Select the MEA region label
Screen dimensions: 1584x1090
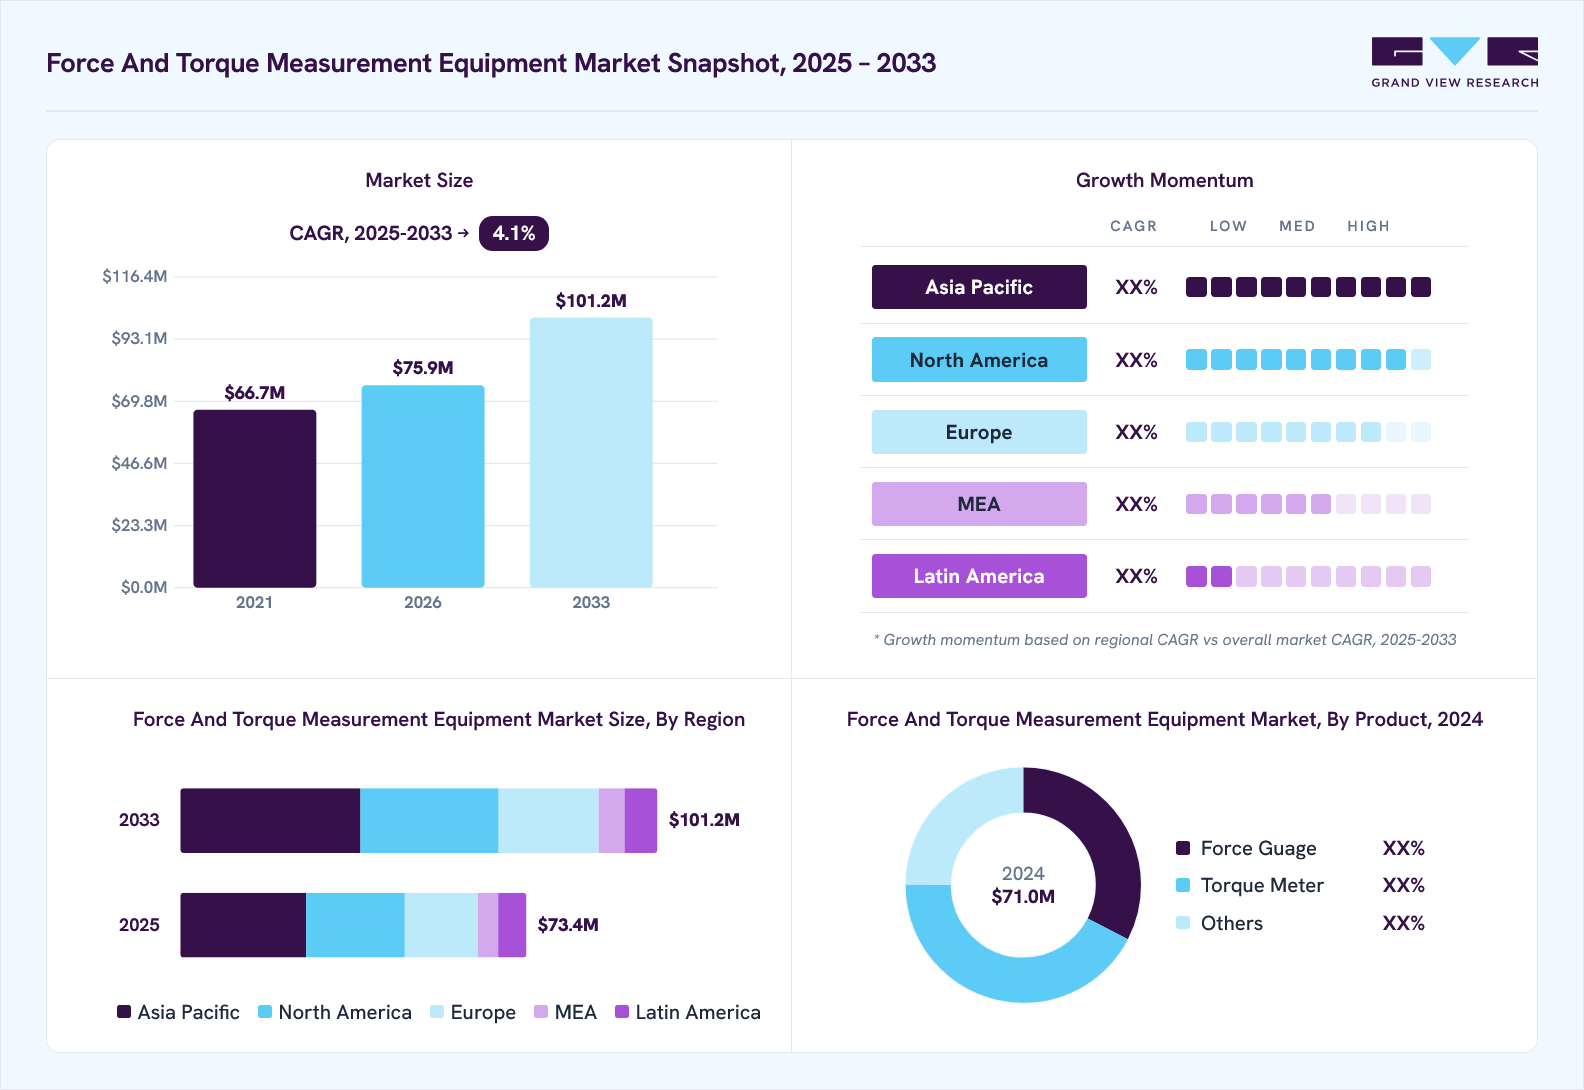[979, 504]
